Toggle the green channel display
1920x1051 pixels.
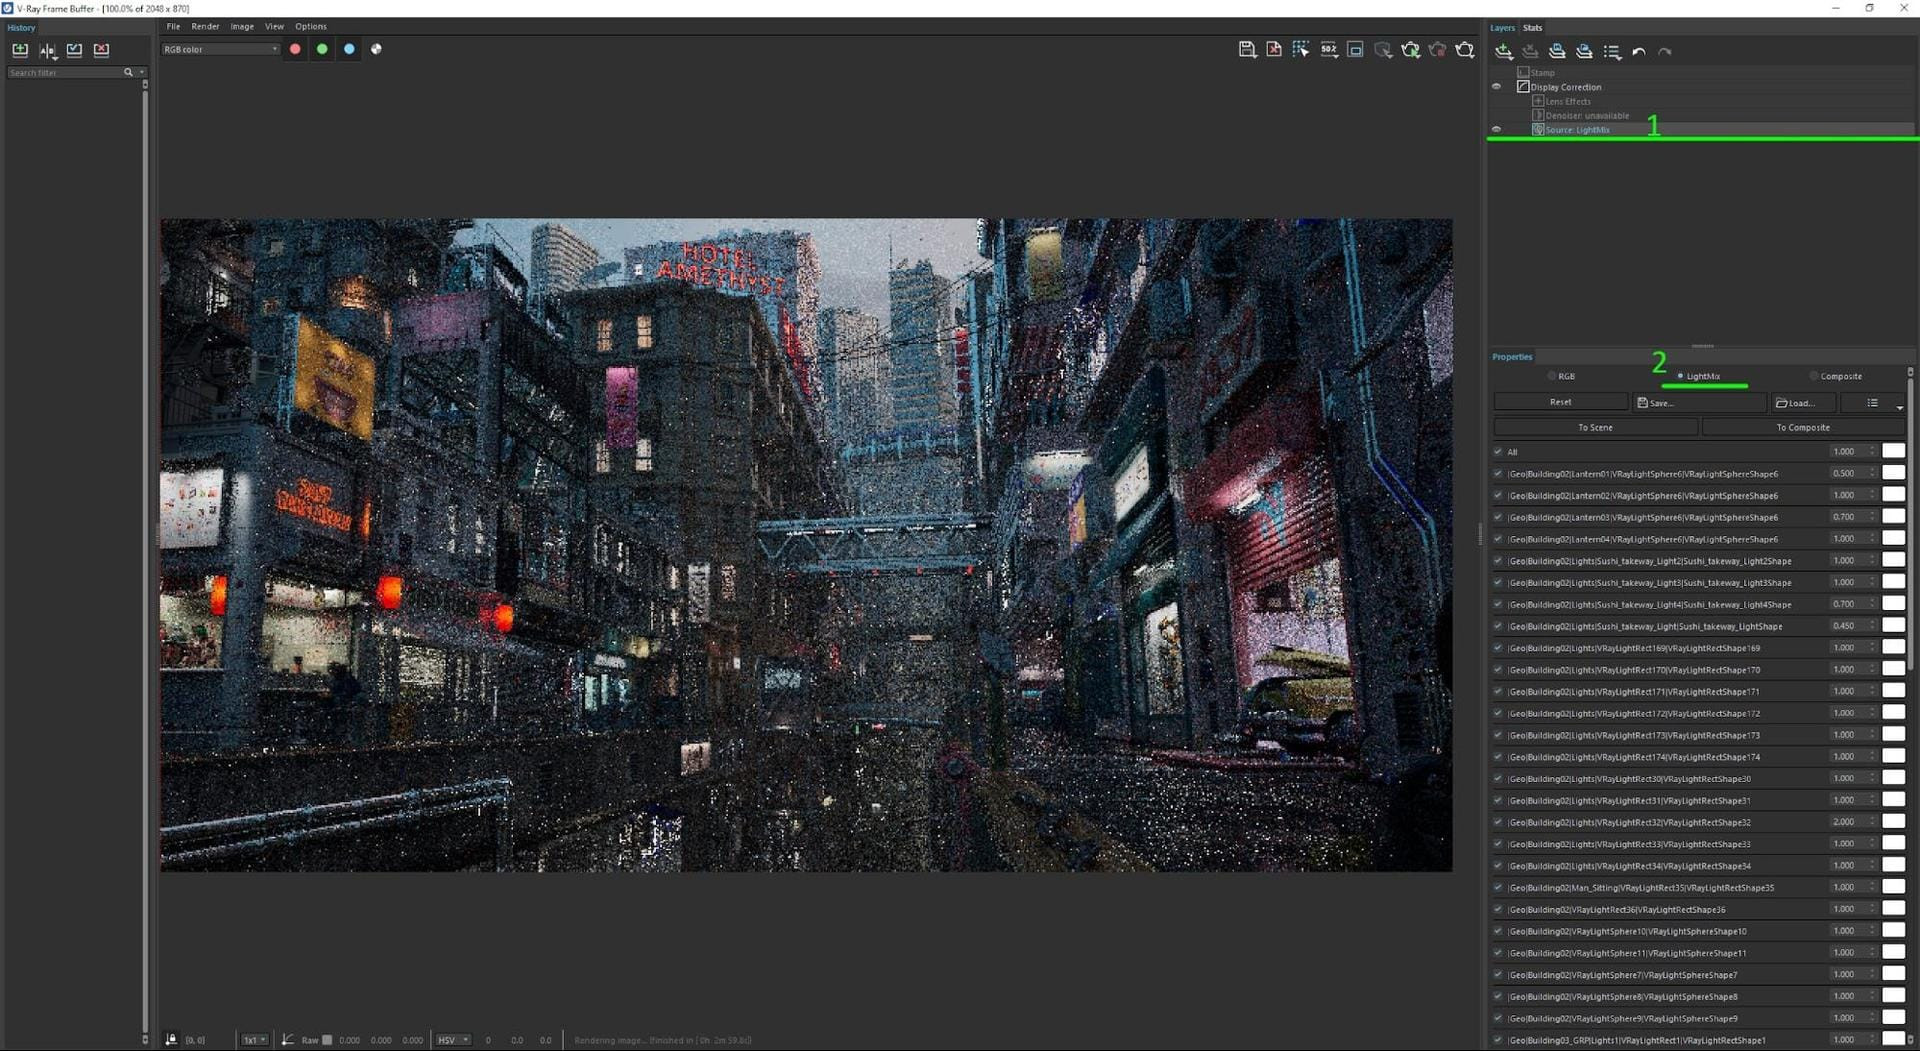point(322,49)
